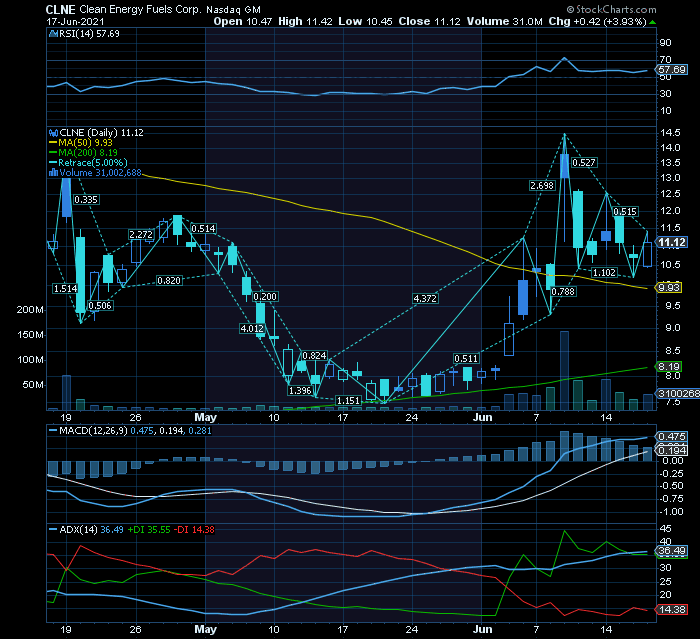Click the 4.372 retracement label
Image resolution: width=700 pixels, height=639 pixels.
425,299
